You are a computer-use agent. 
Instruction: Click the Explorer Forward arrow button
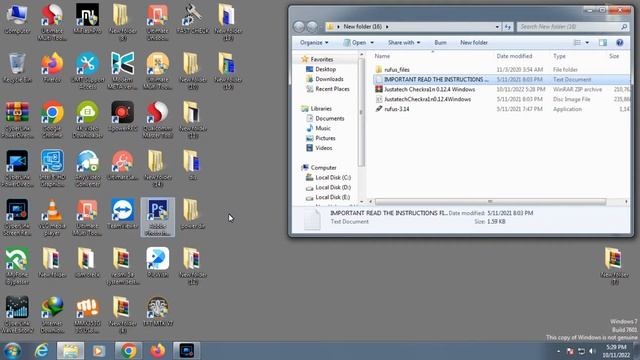(312, 27)
